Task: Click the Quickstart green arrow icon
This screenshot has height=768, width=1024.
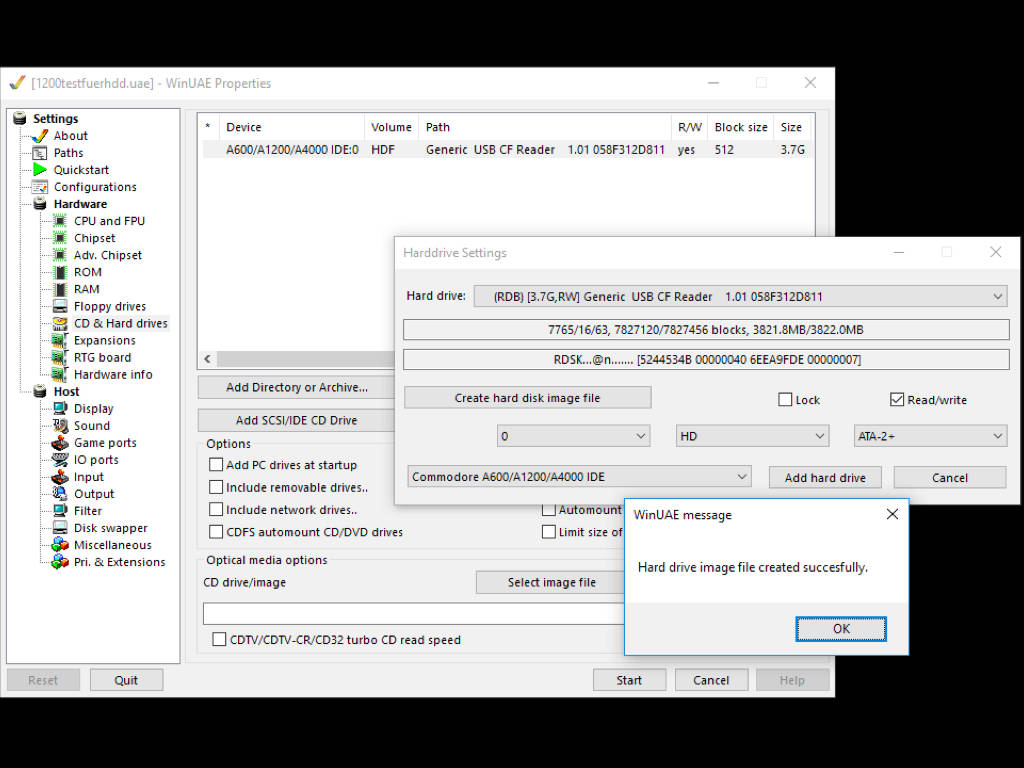Action: pos(40,170)
